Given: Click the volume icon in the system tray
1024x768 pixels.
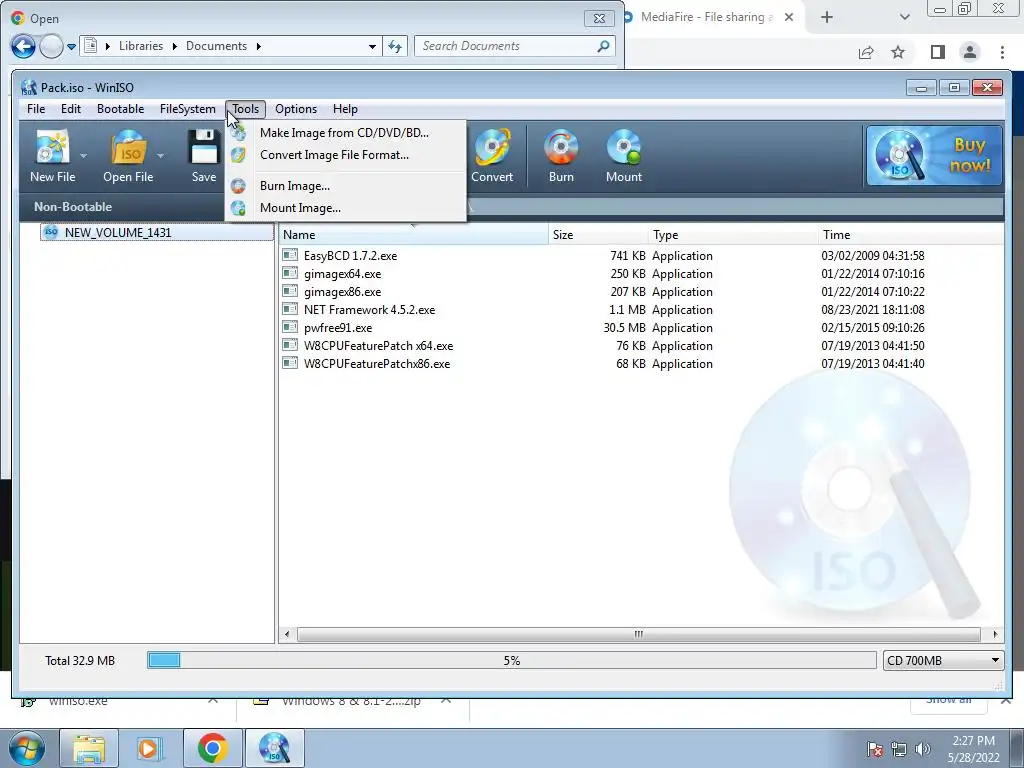Looking at the screenshot, I should [923, 749].
